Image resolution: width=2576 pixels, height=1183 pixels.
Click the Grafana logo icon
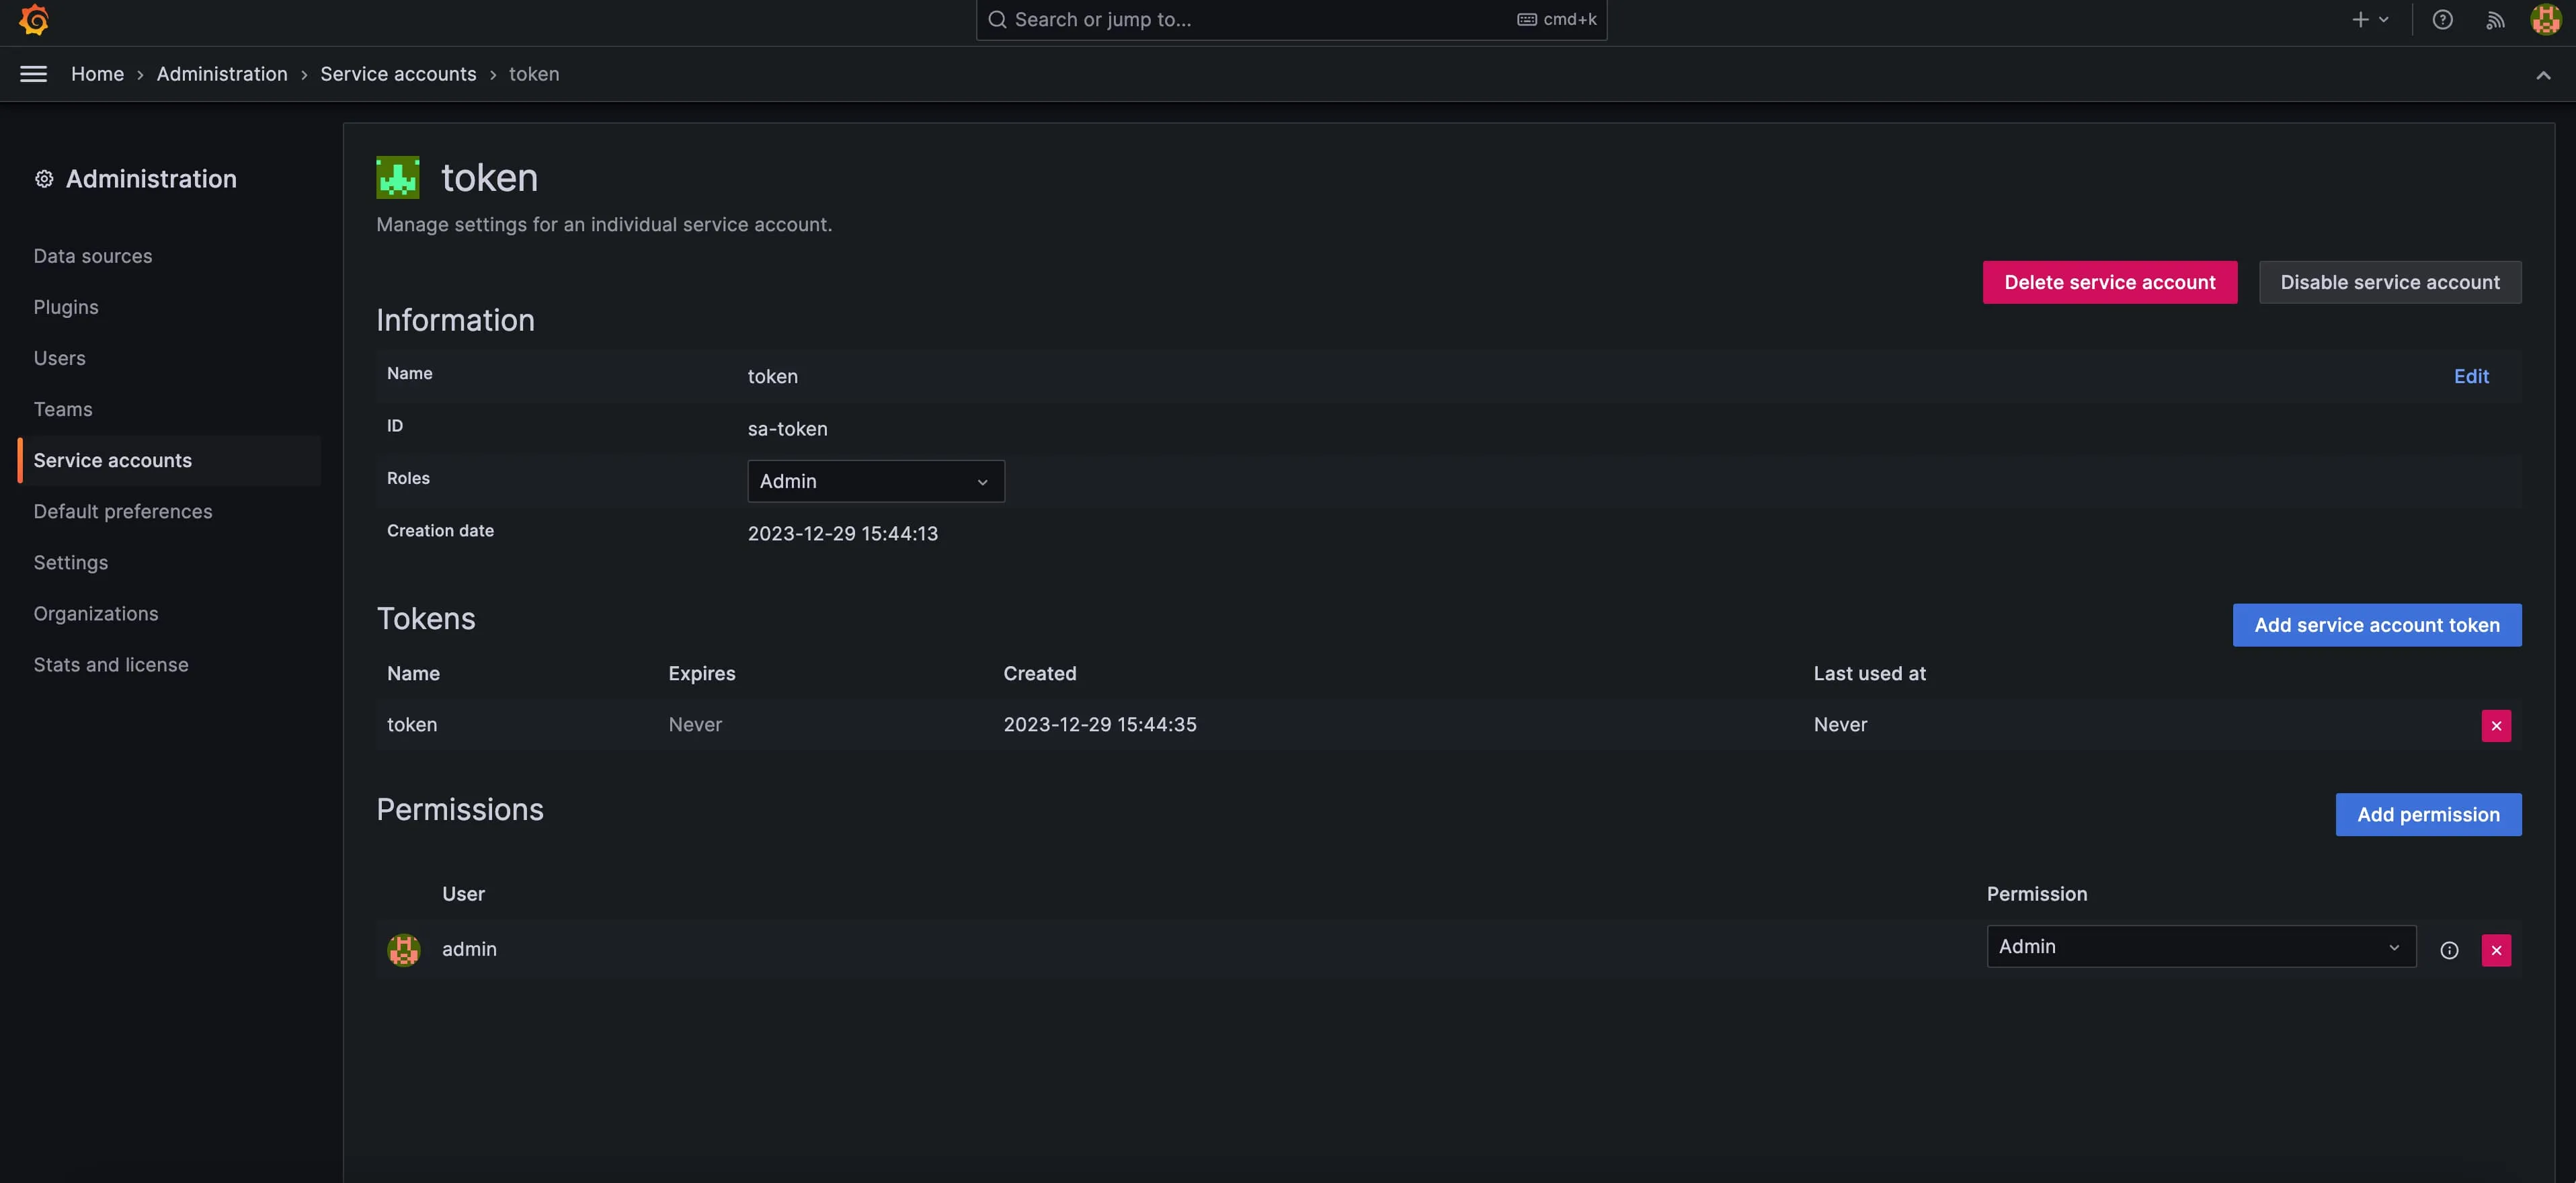pos(34,20)
